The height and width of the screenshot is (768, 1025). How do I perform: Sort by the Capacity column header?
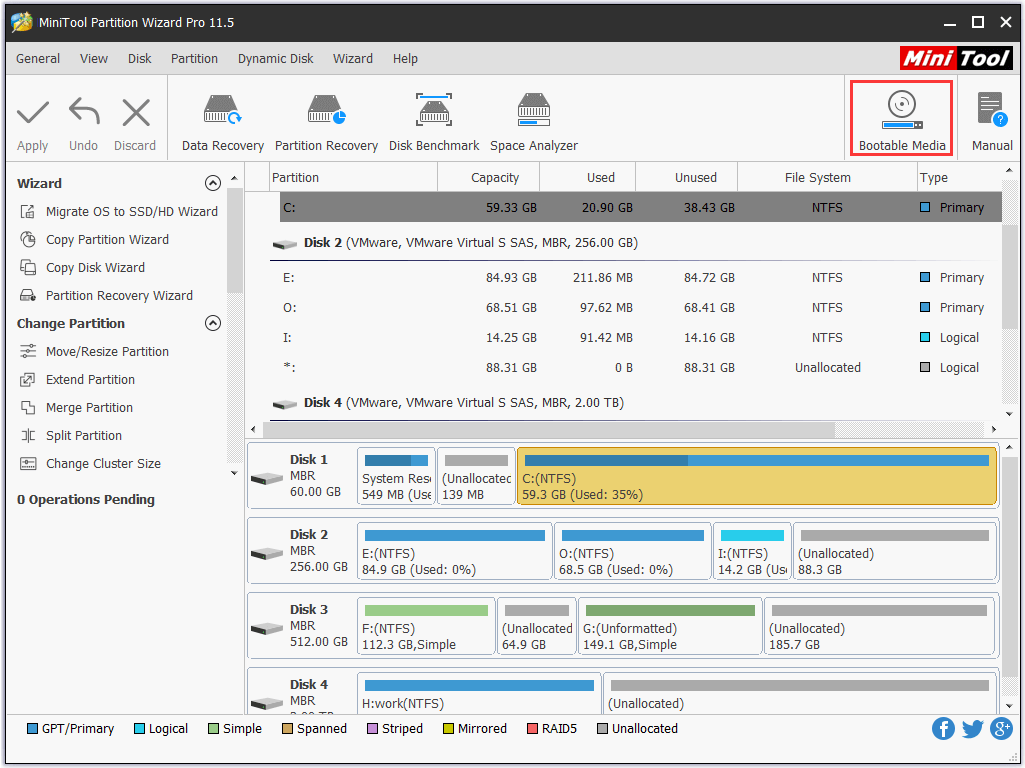click(488, 177)
